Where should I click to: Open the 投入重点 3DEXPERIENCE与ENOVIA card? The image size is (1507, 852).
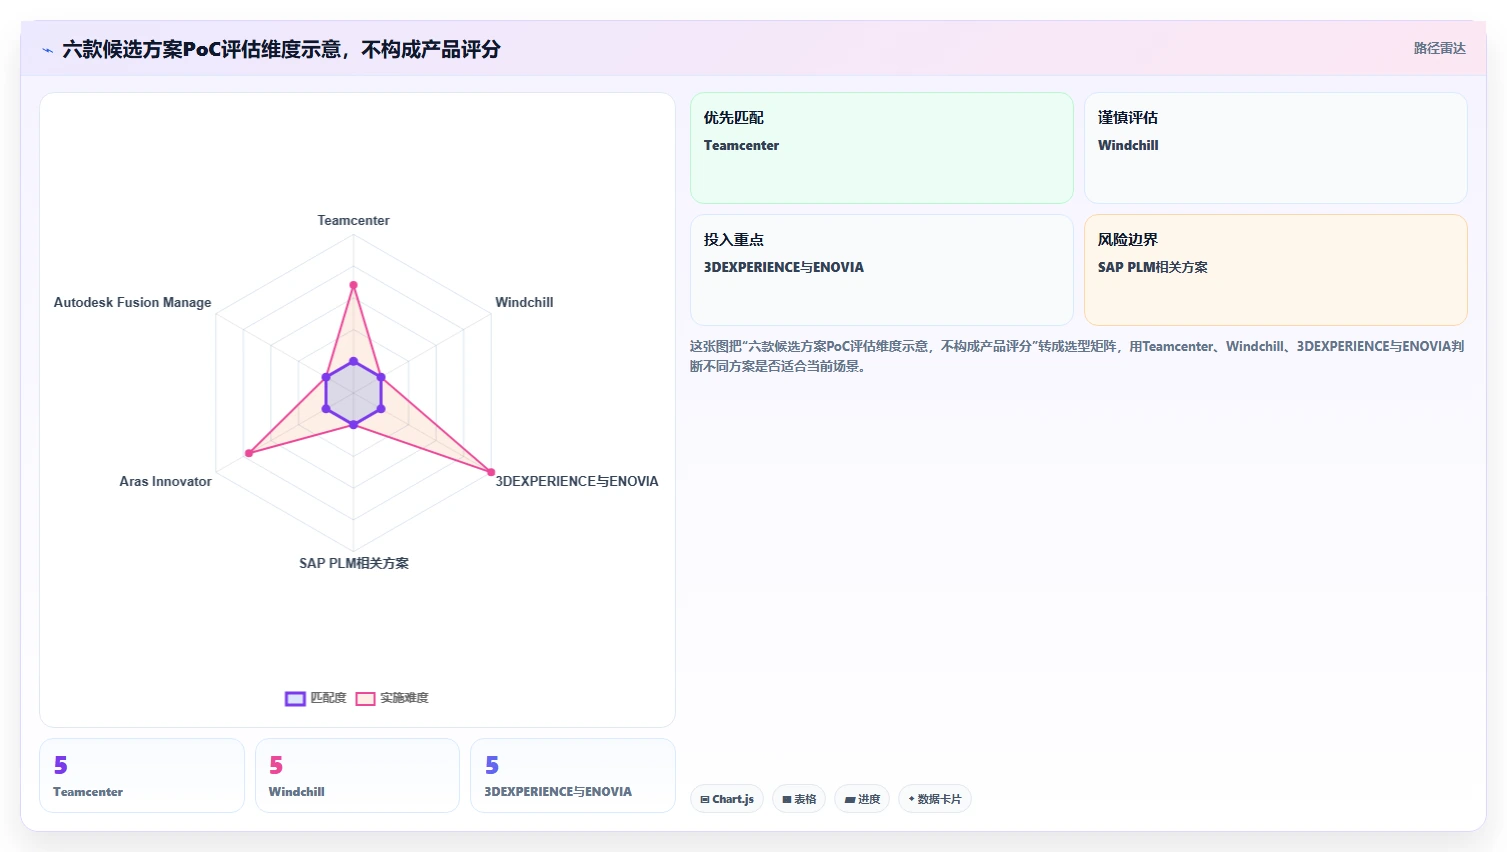881,270
